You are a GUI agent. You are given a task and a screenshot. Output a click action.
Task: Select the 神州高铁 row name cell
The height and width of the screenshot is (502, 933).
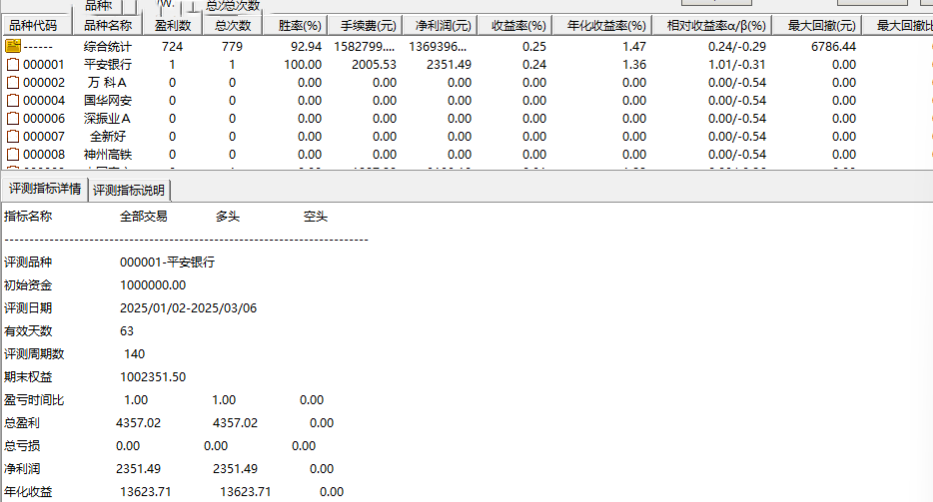[x=108, y=155]
